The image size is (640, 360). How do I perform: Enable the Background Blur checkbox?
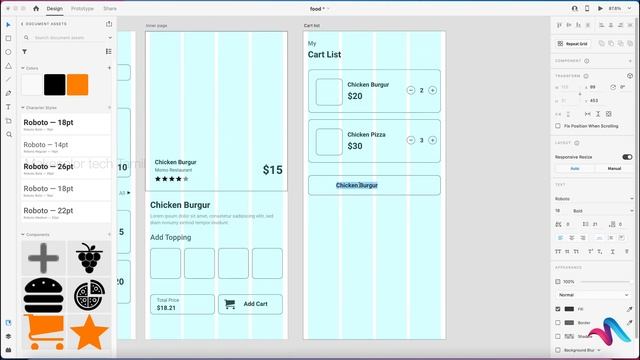tap(558, 350)
